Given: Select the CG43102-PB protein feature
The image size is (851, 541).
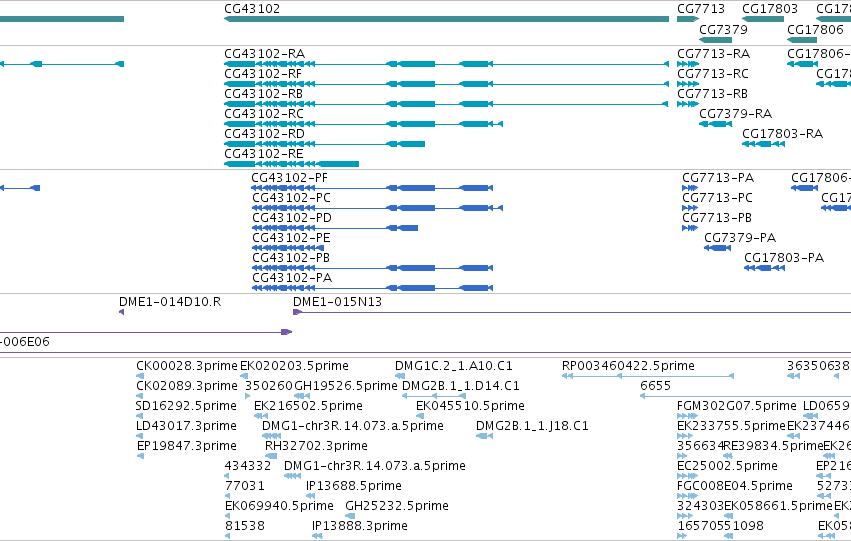Looking at the screenshot, I should pyautogui.click(x=372, y=268).
